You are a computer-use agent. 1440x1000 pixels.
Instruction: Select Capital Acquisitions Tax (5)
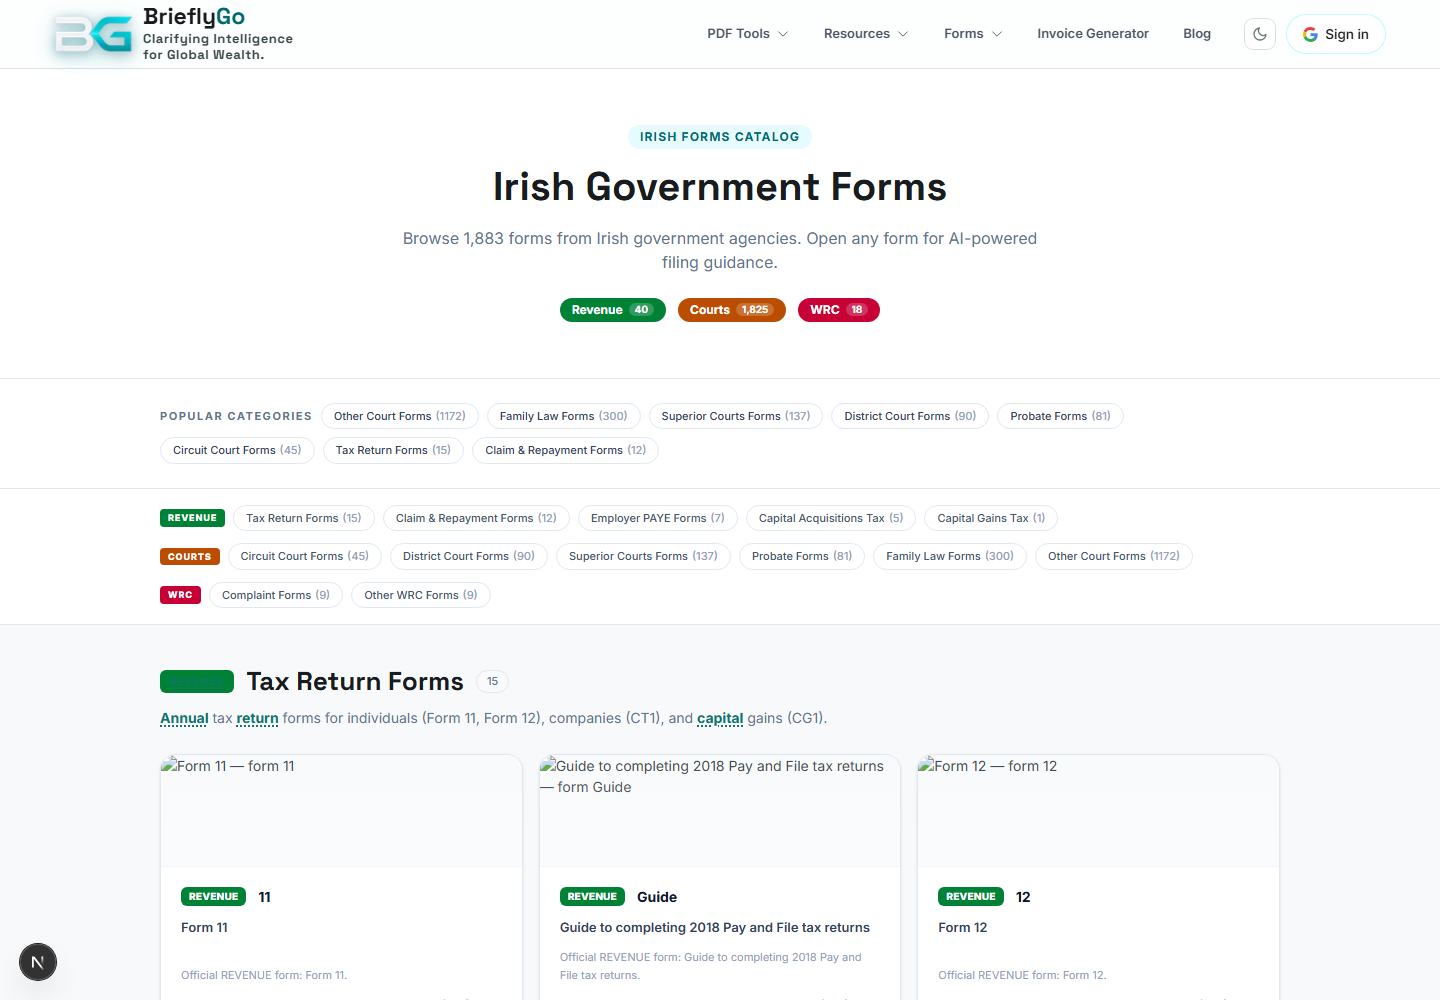click(831, 518)
